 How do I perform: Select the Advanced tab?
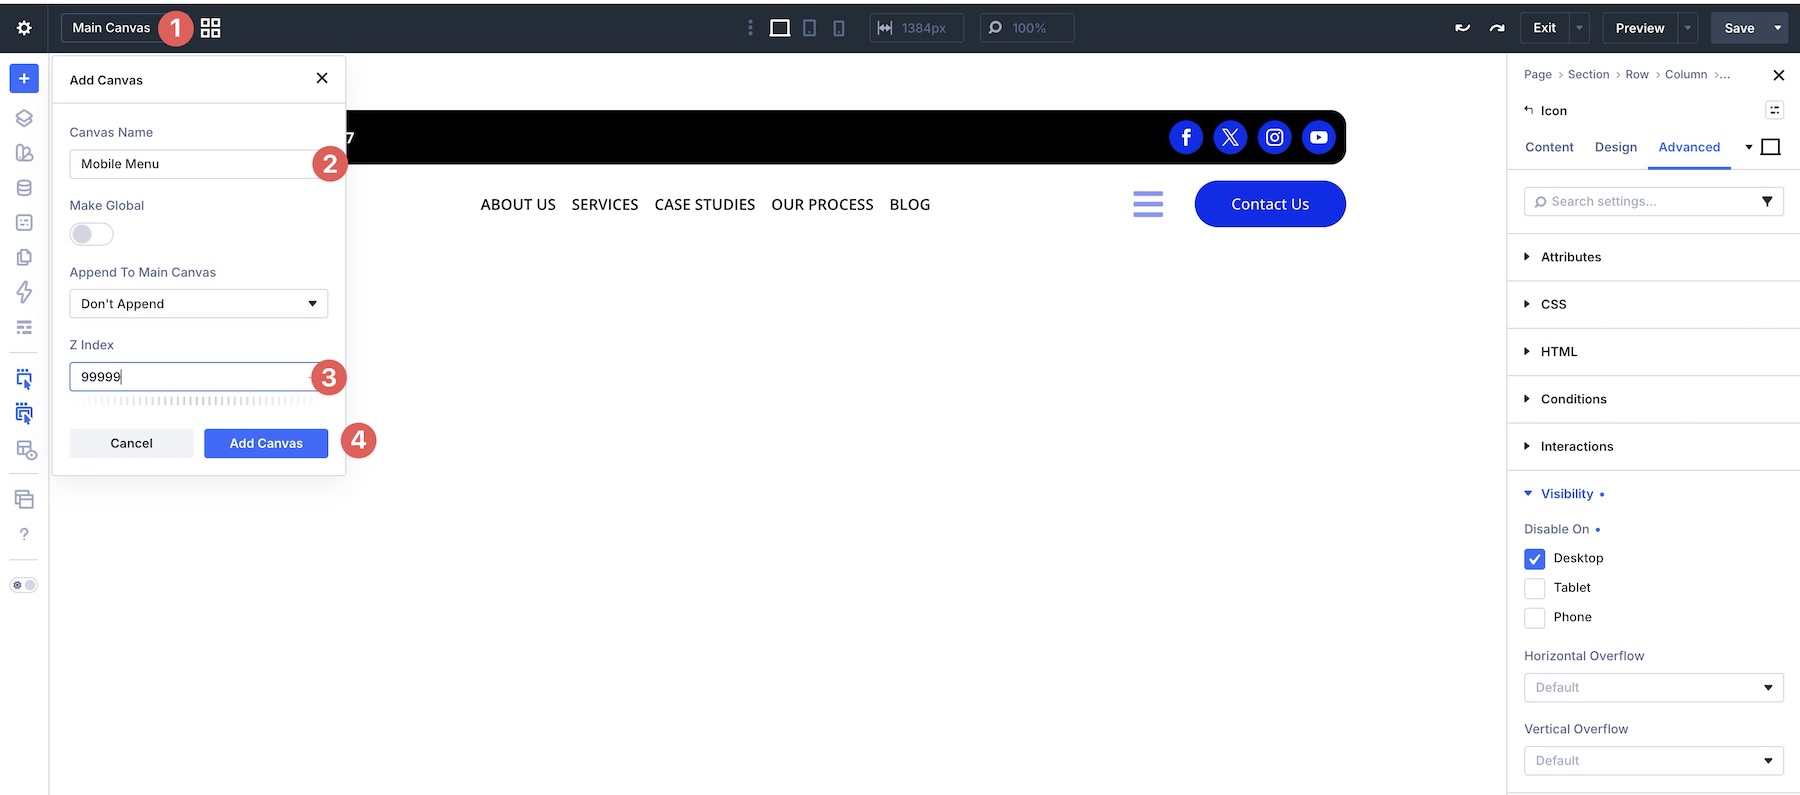[x=1689, y=147]
